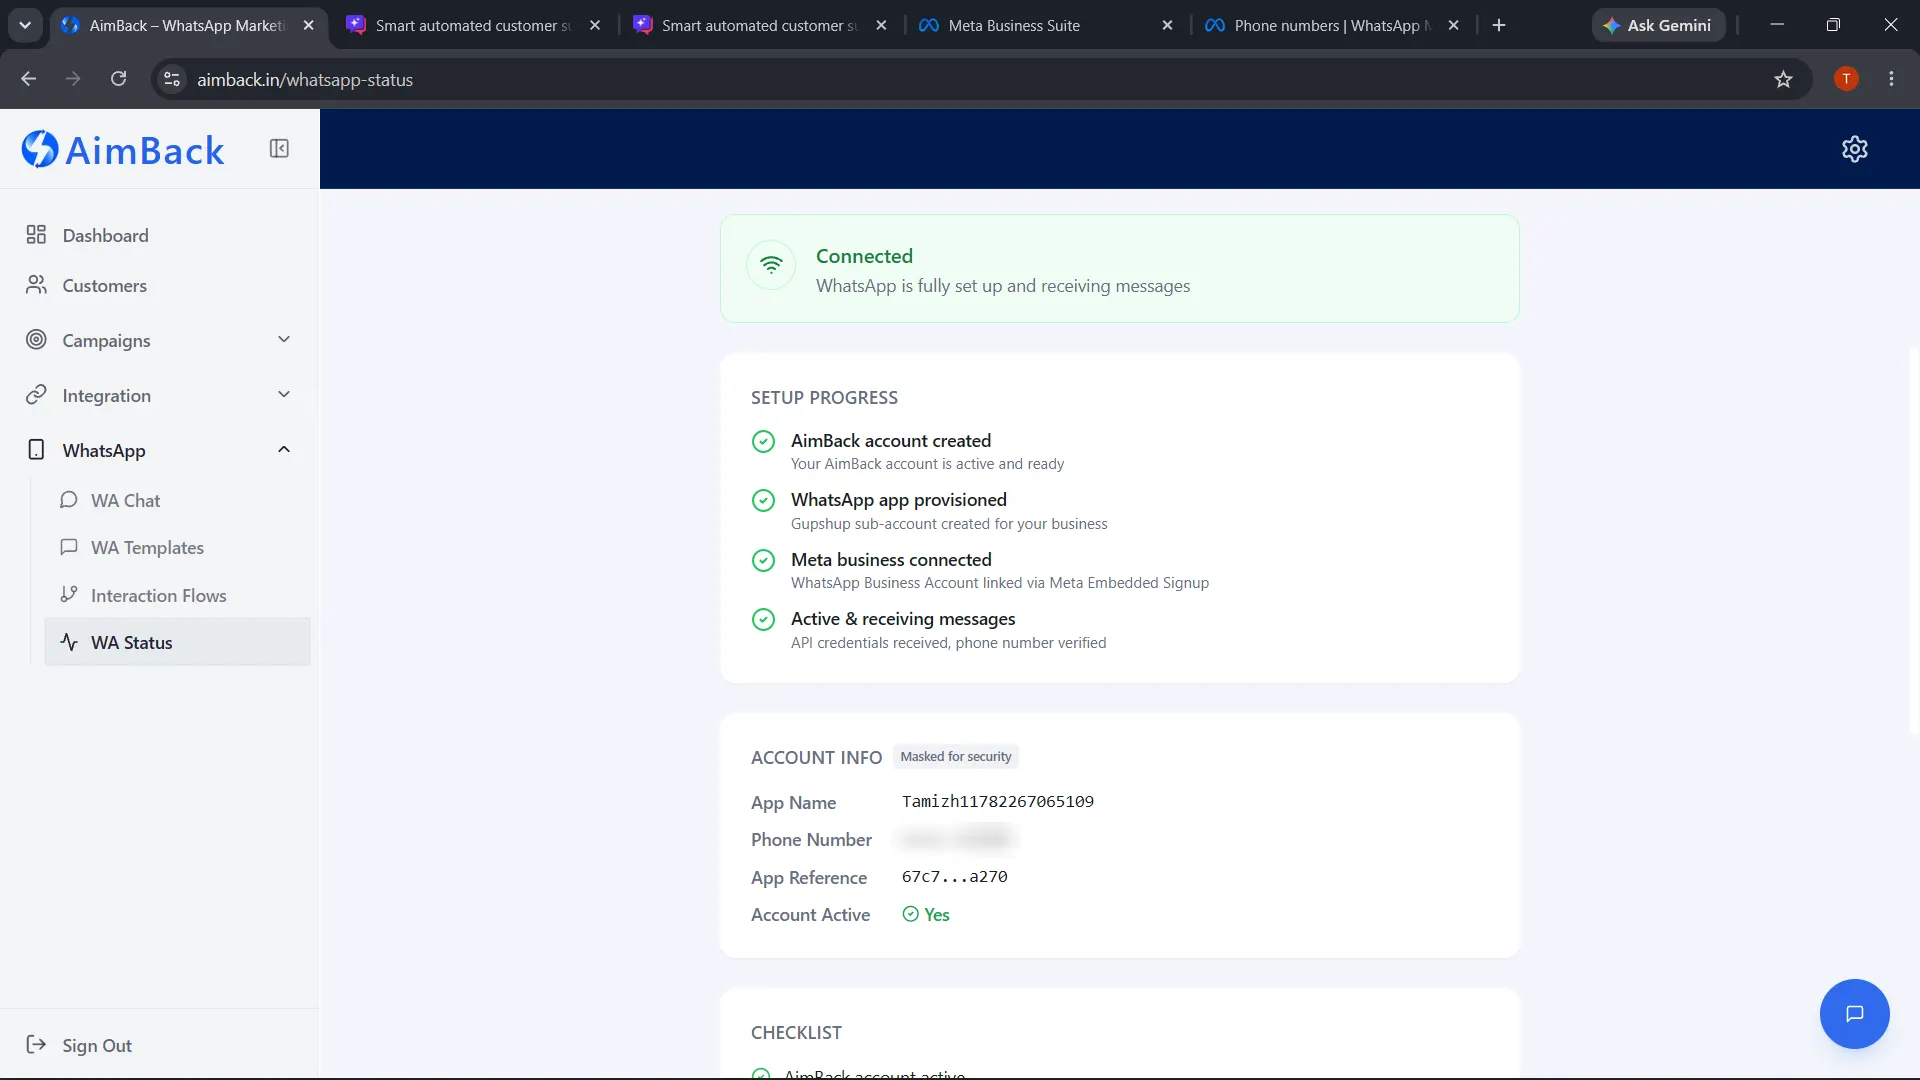Collapse the sidebar panel icon
Image resolution: width=1920 pixels, height=1080 pixels.
[279, 149]
